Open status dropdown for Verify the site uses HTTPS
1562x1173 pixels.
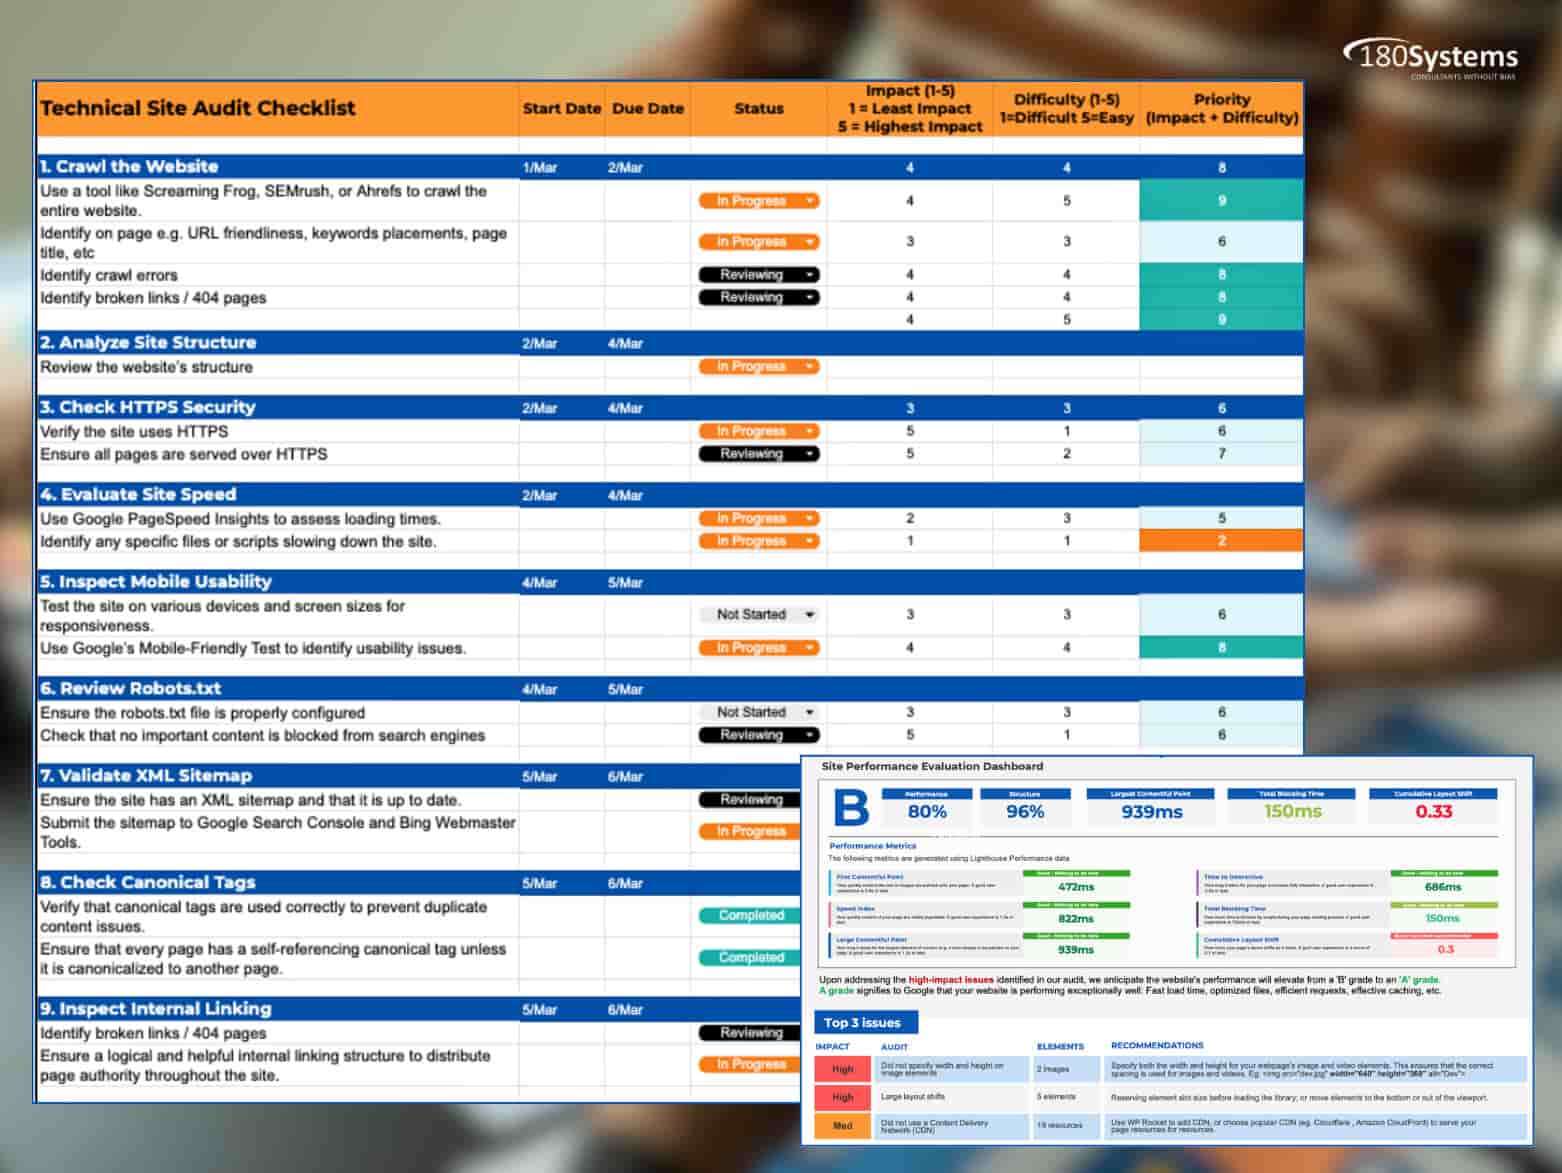click(759, 432)
